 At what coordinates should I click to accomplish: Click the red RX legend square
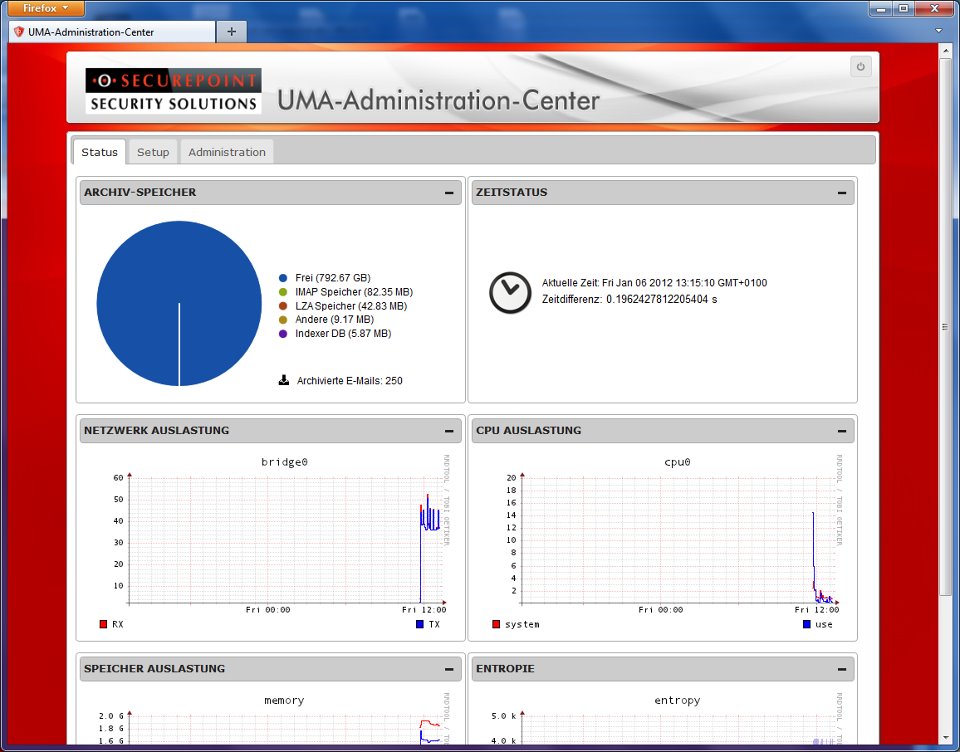click(x=103, y=624)
